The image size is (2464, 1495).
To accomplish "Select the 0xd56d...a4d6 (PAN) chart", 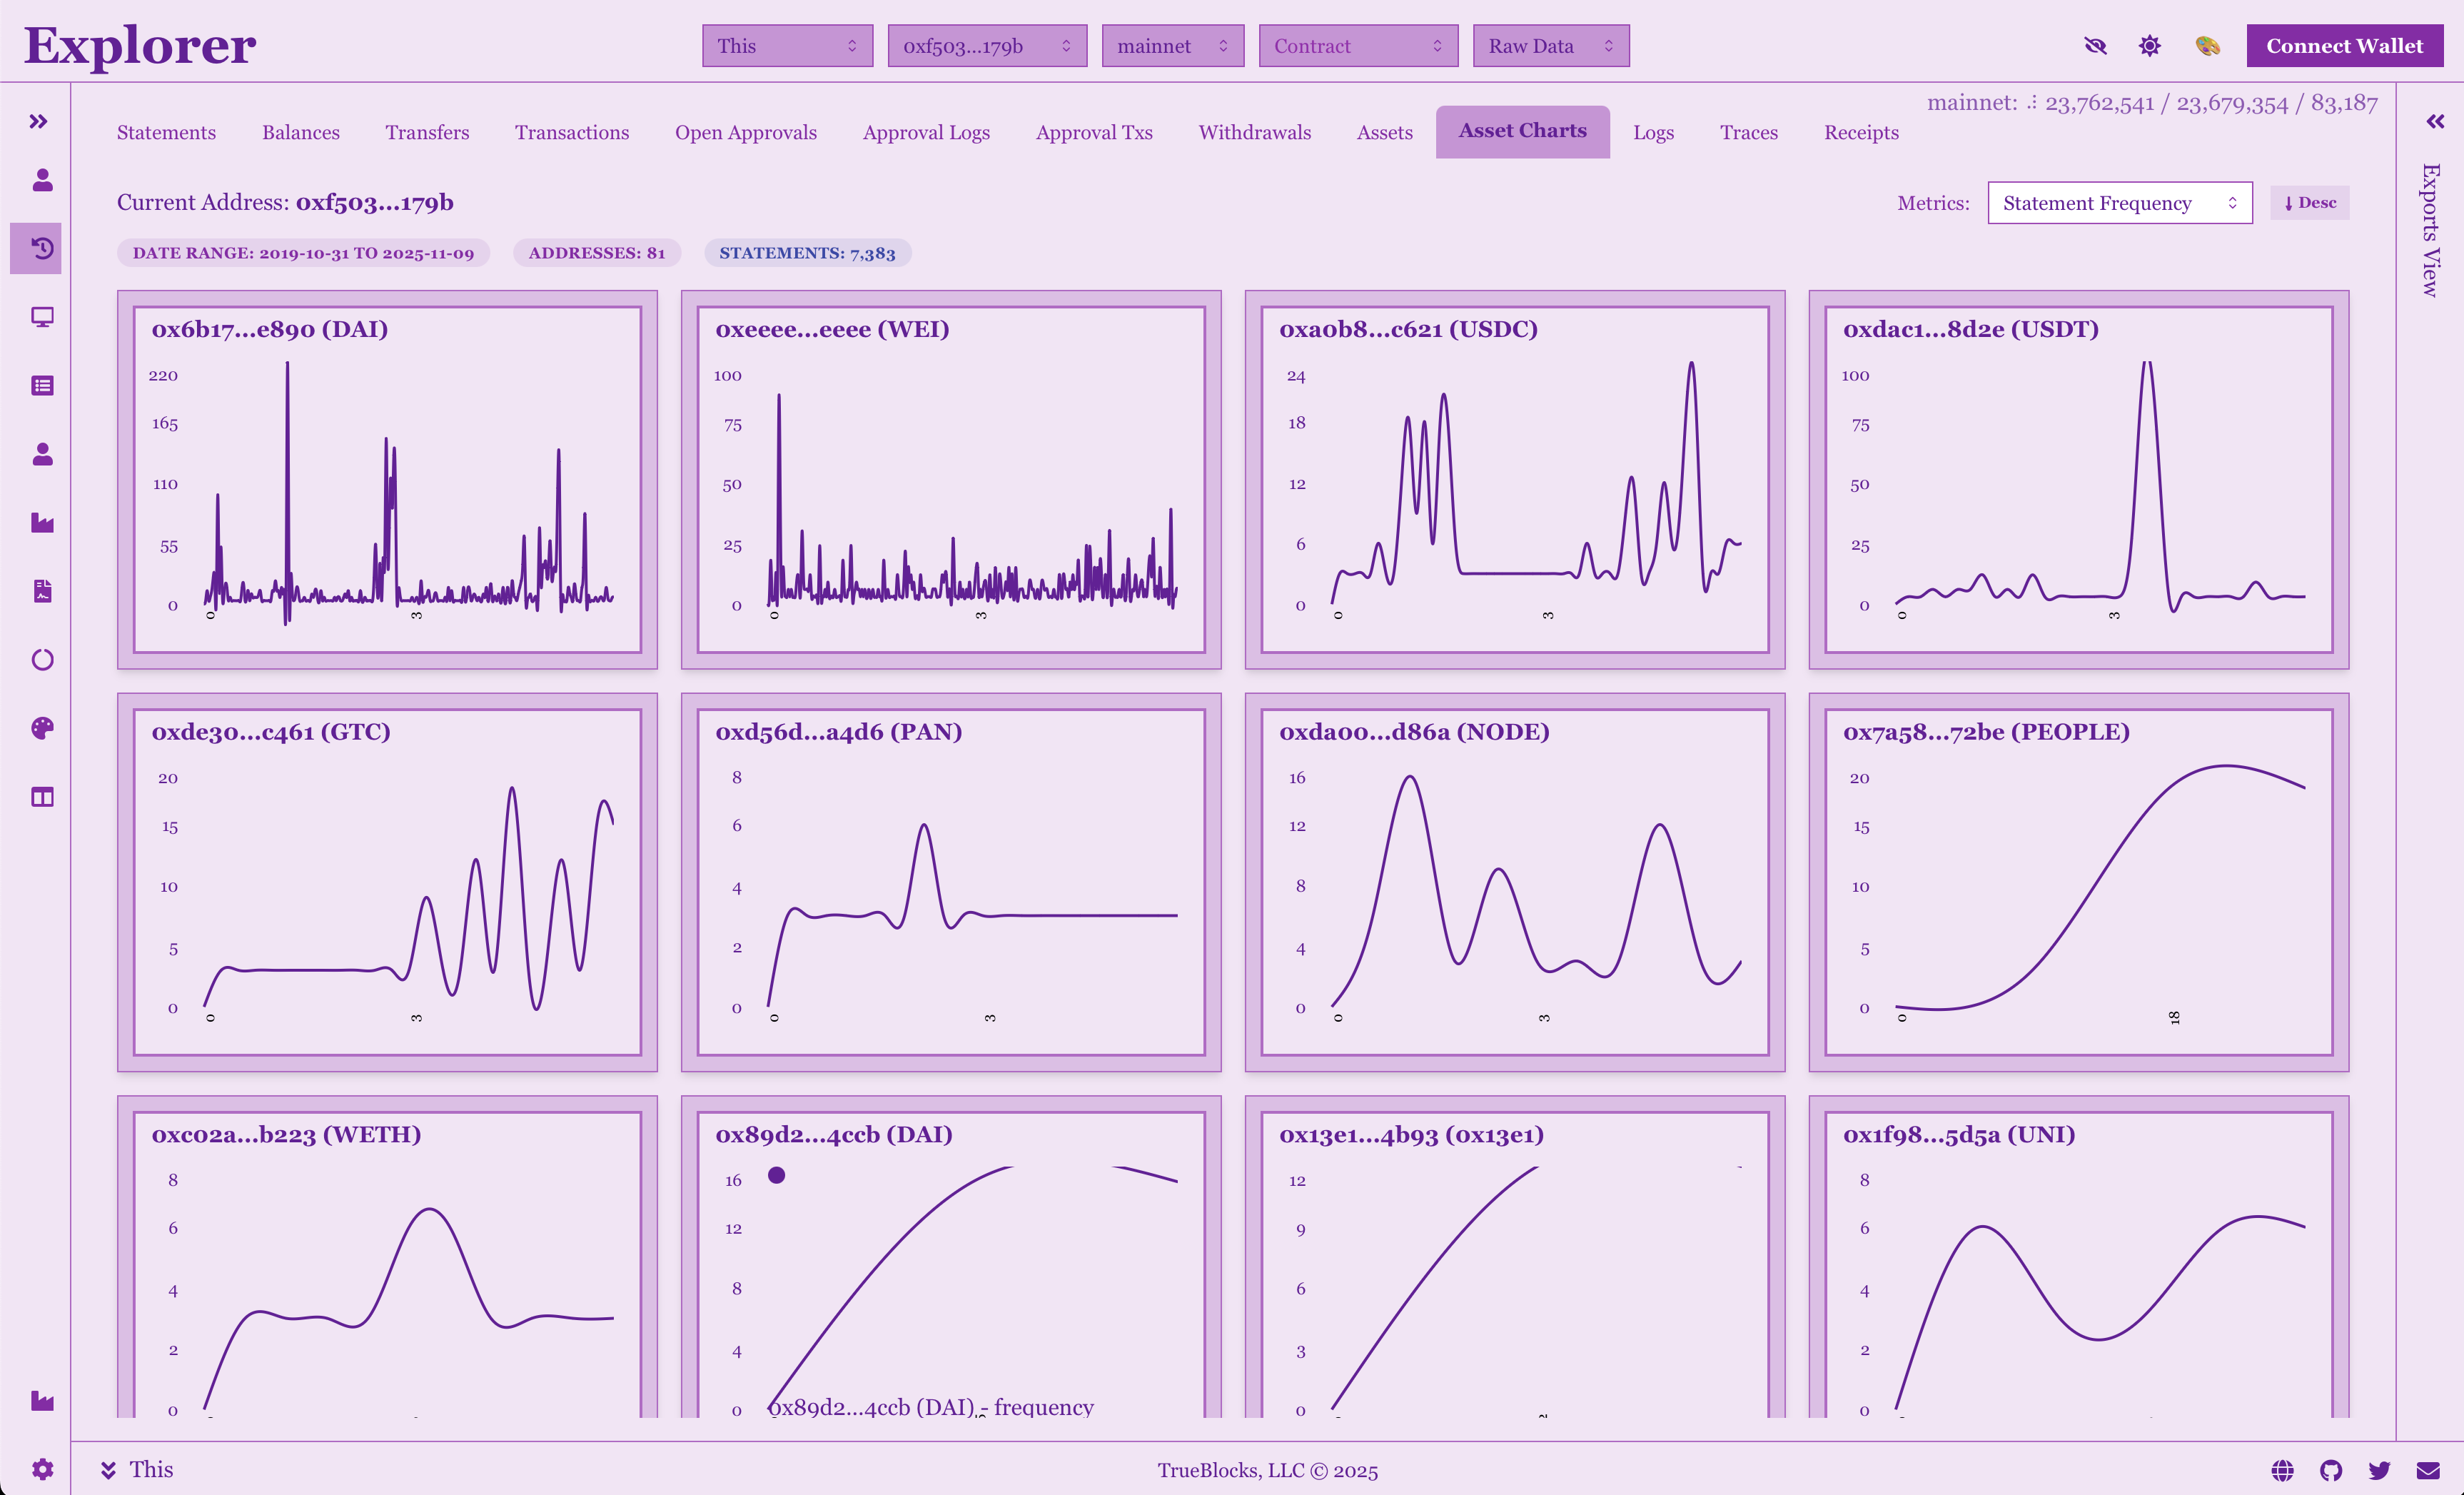I will [x=951, y=882].
